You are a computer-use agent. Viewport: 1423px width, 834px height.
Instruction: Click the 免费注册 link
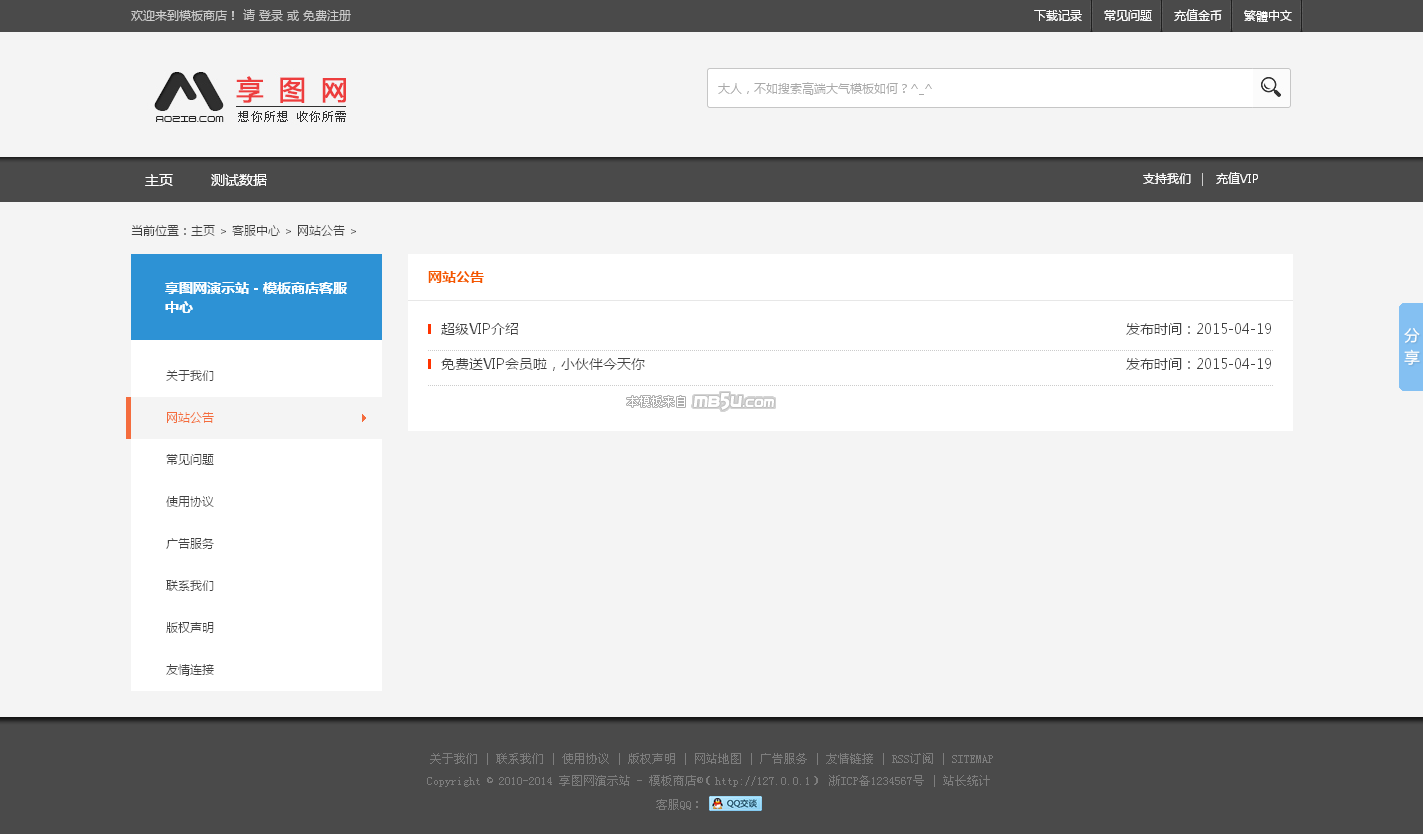(326, 16)
